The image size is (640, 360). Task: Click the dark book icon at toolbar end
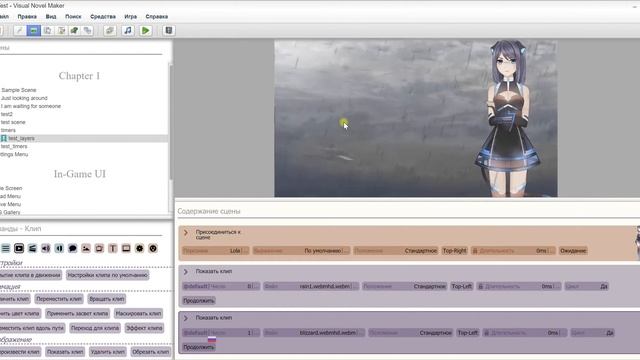point(169,31)
